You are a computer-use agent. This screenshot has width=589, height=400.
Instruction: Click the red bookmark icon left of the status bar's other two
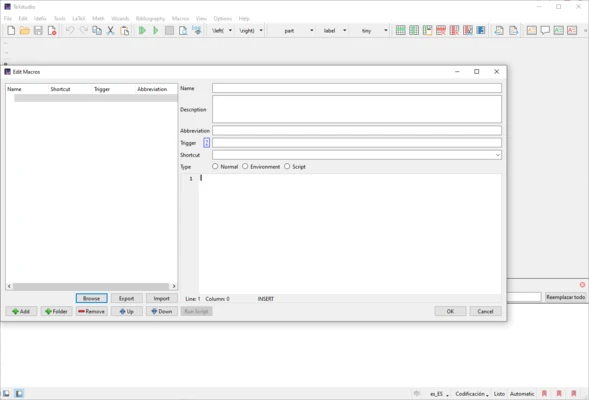click(544, 394)
